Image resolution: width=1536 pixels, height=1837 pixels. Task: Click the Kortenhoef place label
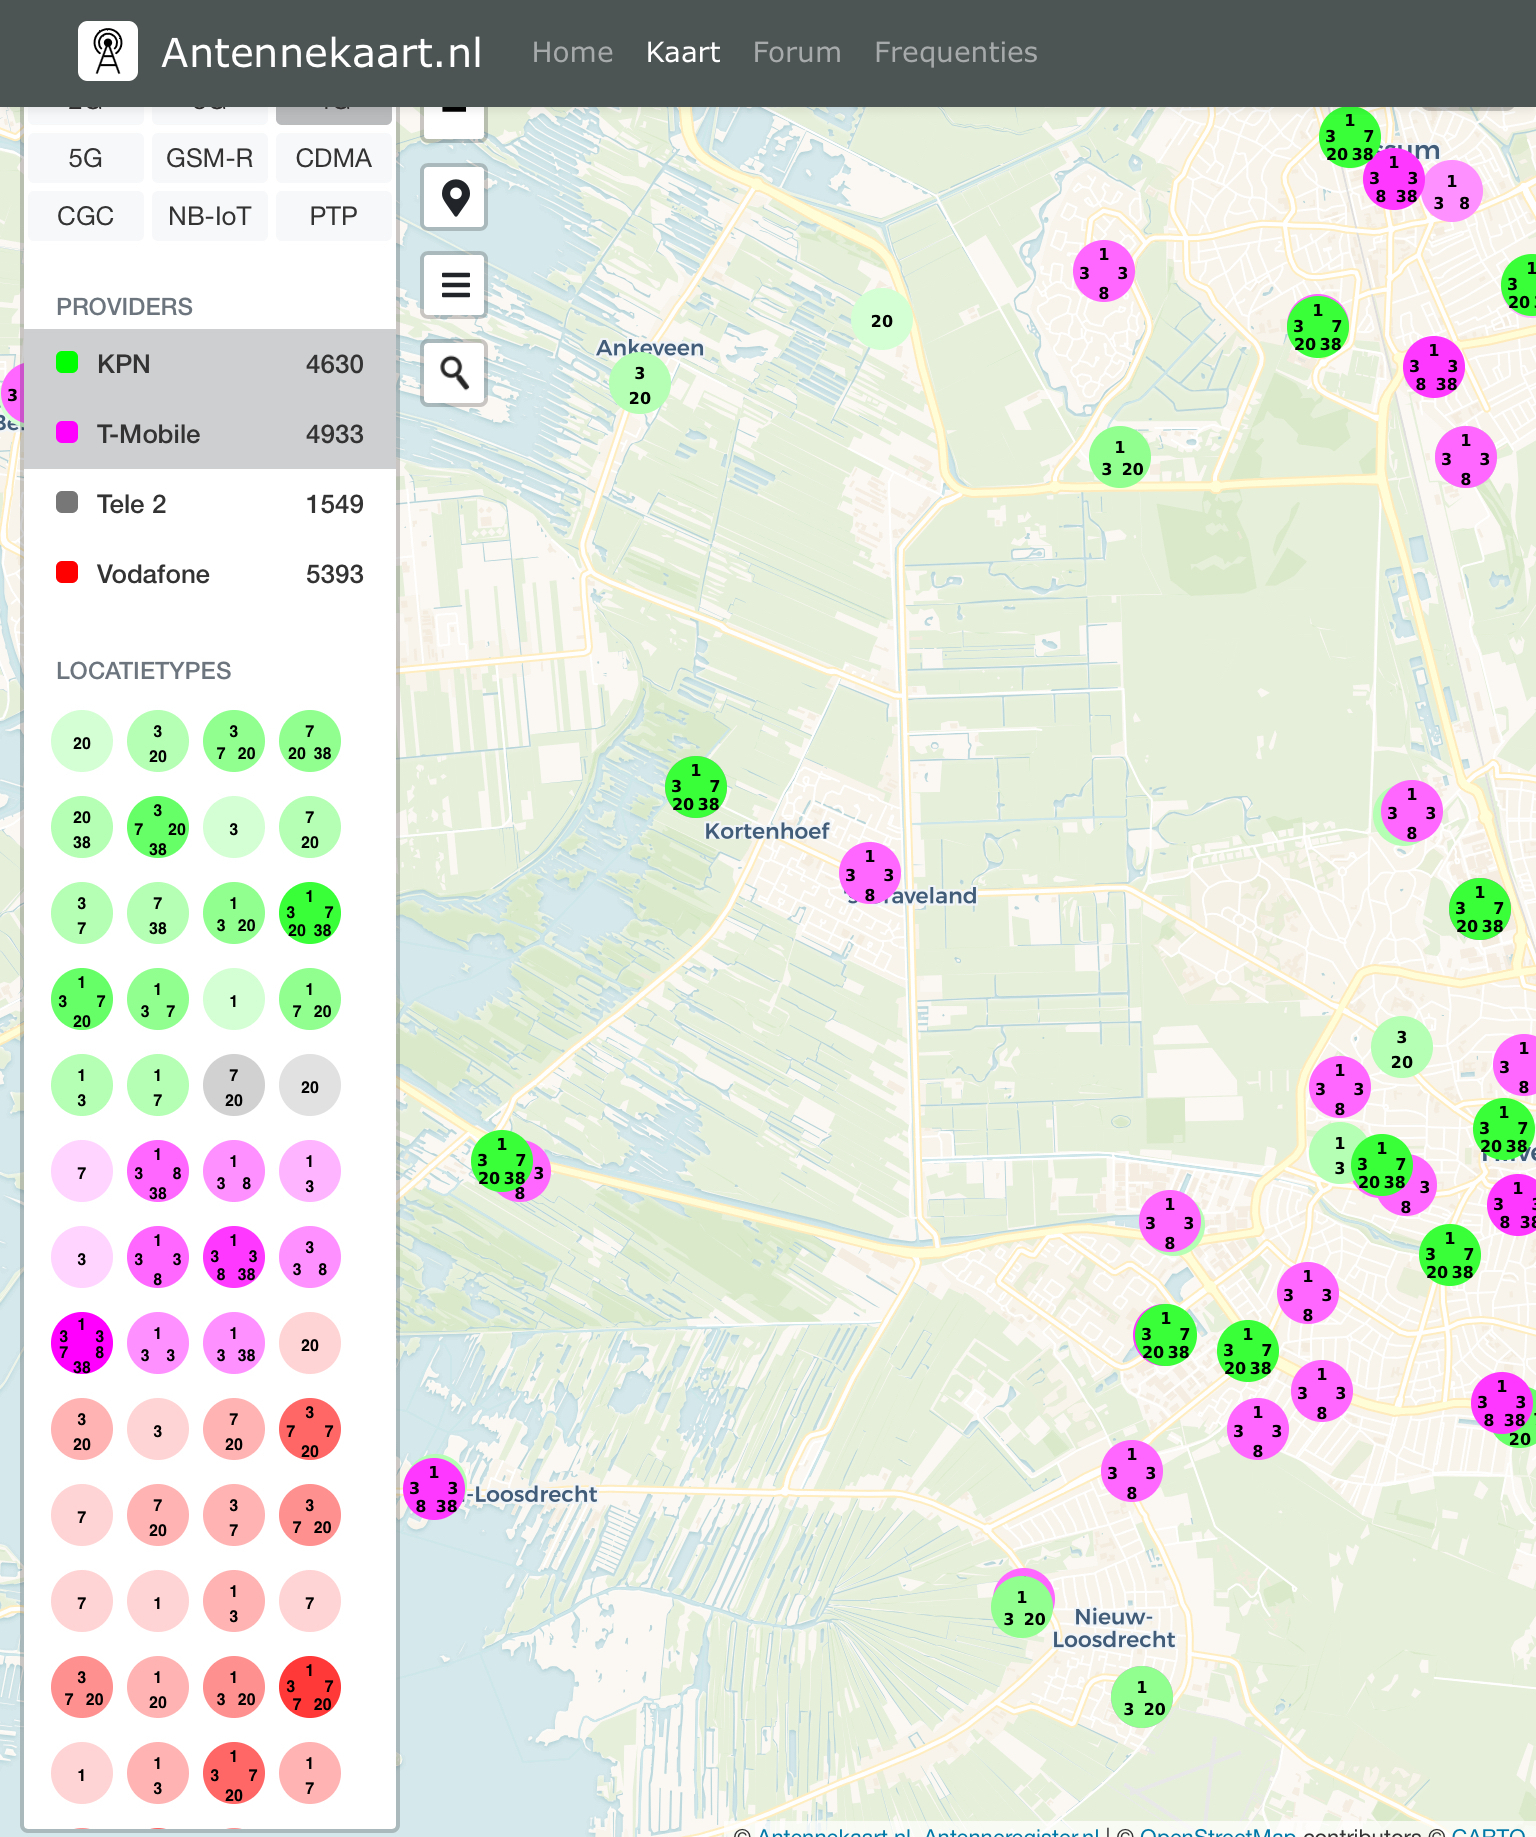[767, 831]
